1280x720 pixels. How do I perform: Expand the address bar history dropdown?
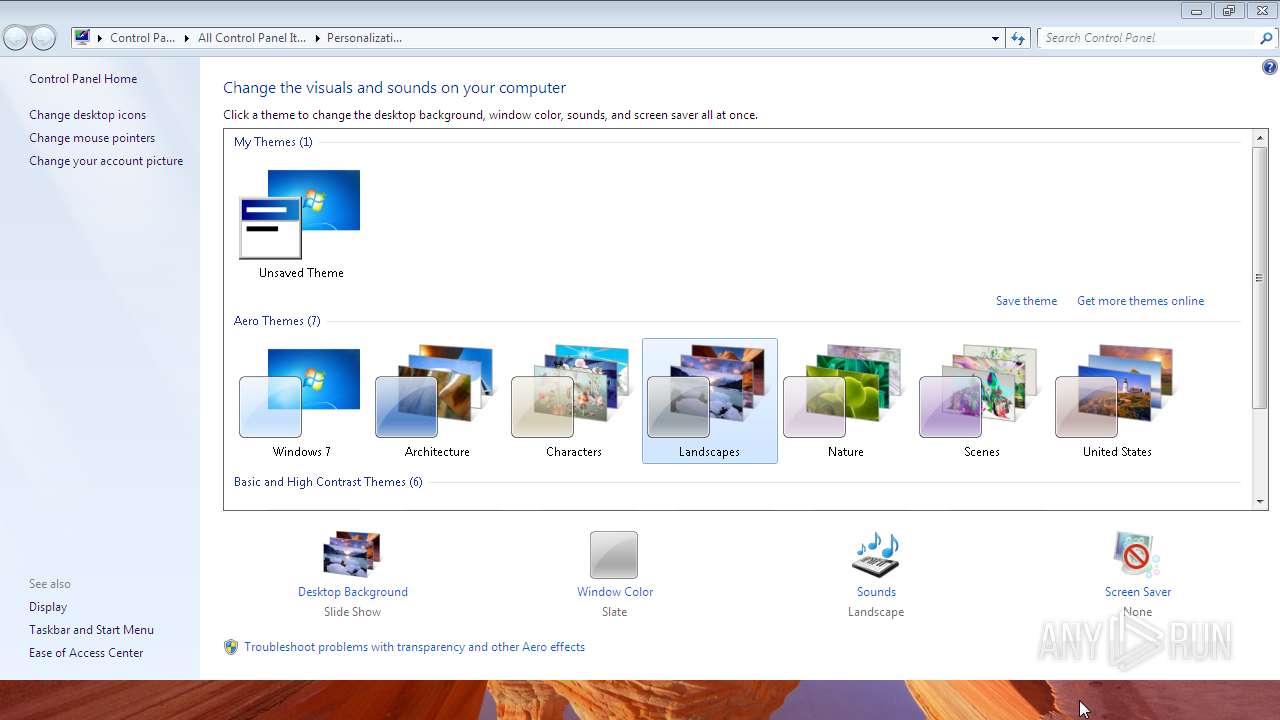(995, 38)
